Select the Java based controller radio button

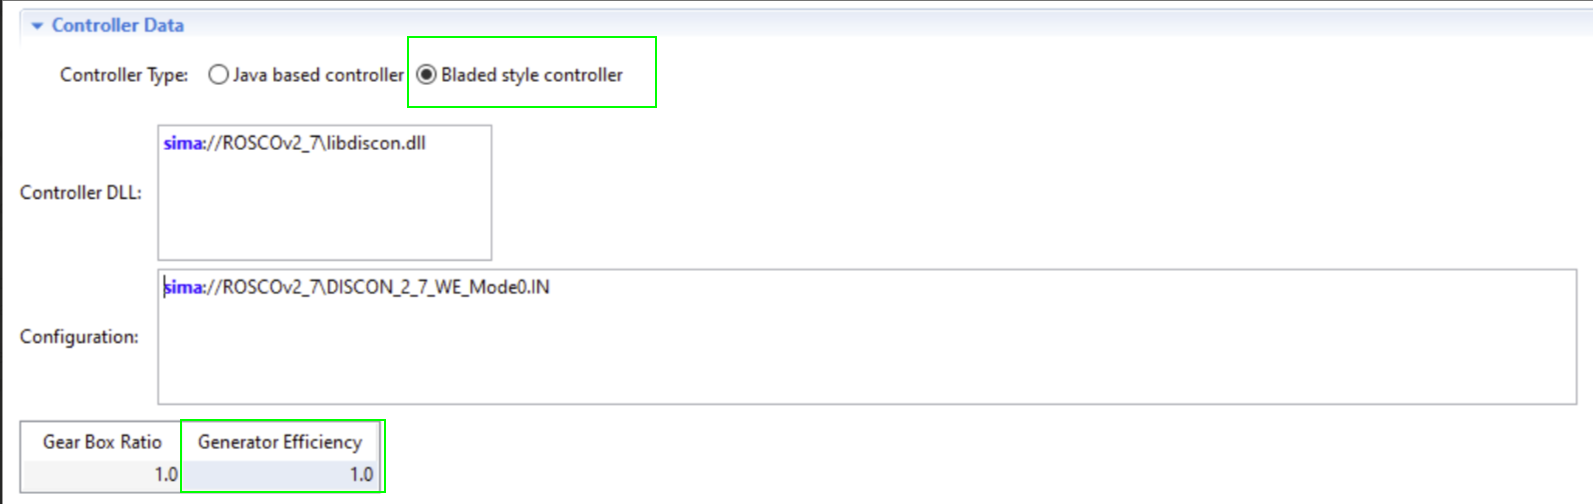[218, 75]
